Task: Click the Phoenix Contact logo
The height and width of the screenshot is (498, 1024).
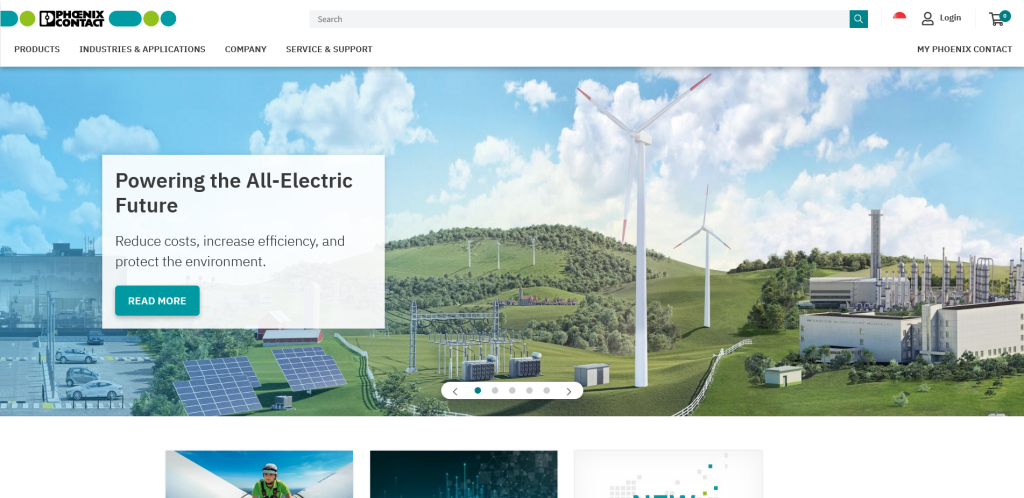Action: coord(88,18)
